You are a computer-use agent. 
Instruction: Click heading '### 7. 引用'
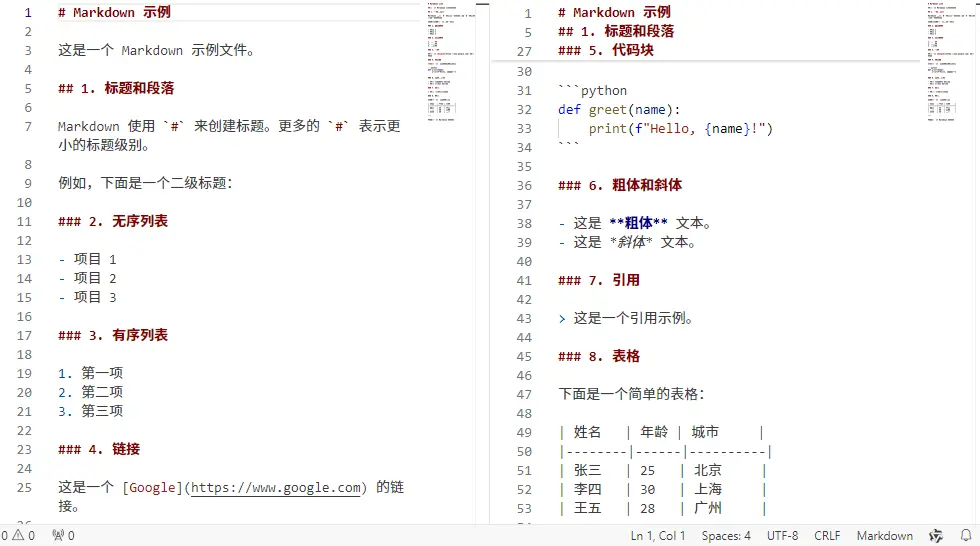[x=598, y=280]
